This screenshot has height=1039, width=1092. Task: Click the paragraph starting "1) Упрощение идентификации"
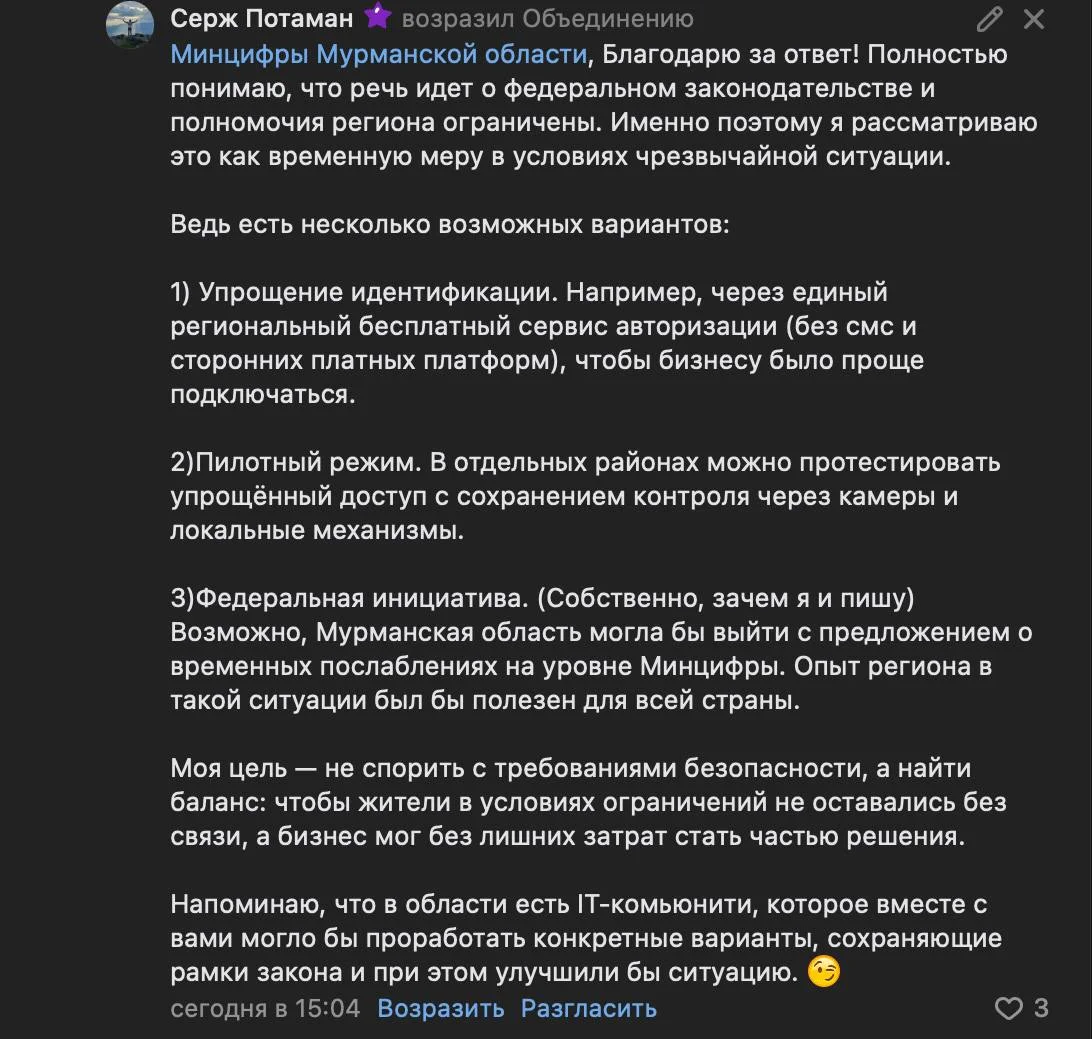[546, 343]
